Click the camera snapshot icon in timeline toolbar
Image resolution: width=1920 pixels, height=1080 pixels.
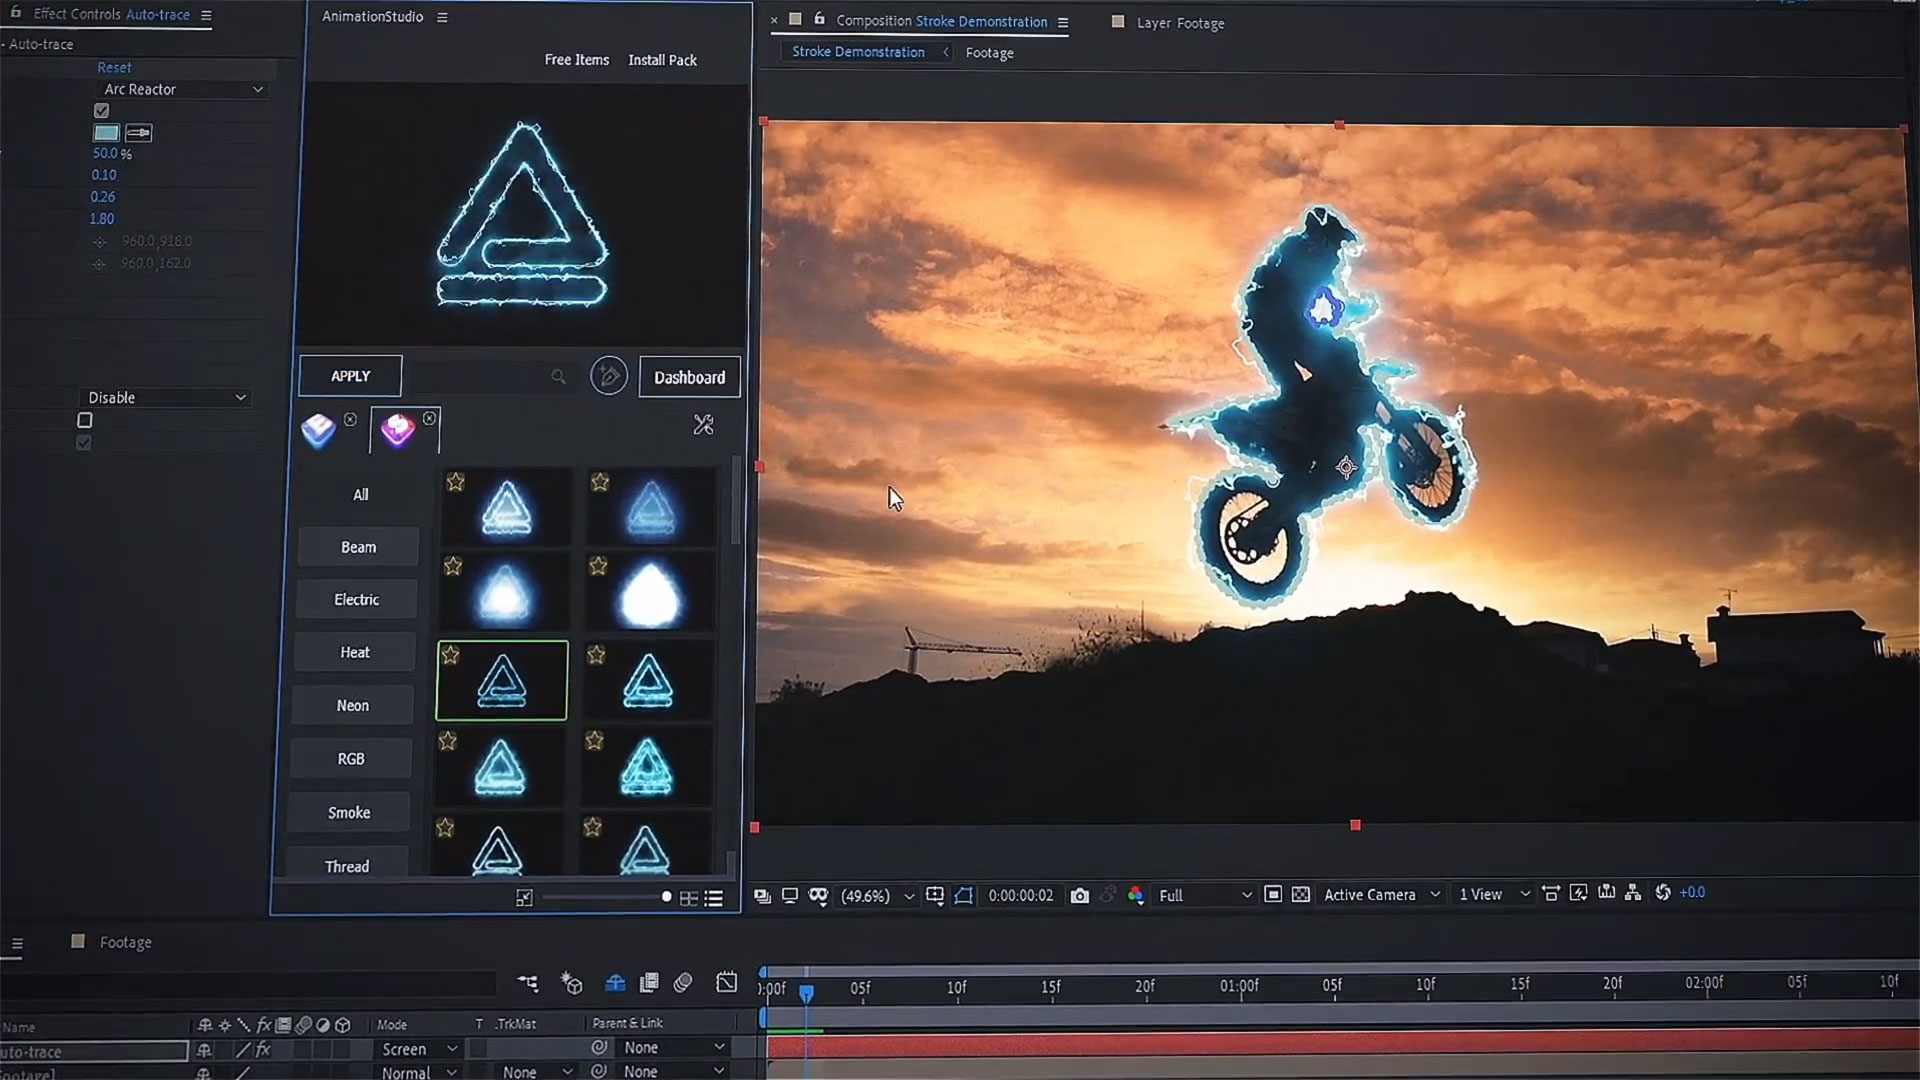(x=1081, y=894)
